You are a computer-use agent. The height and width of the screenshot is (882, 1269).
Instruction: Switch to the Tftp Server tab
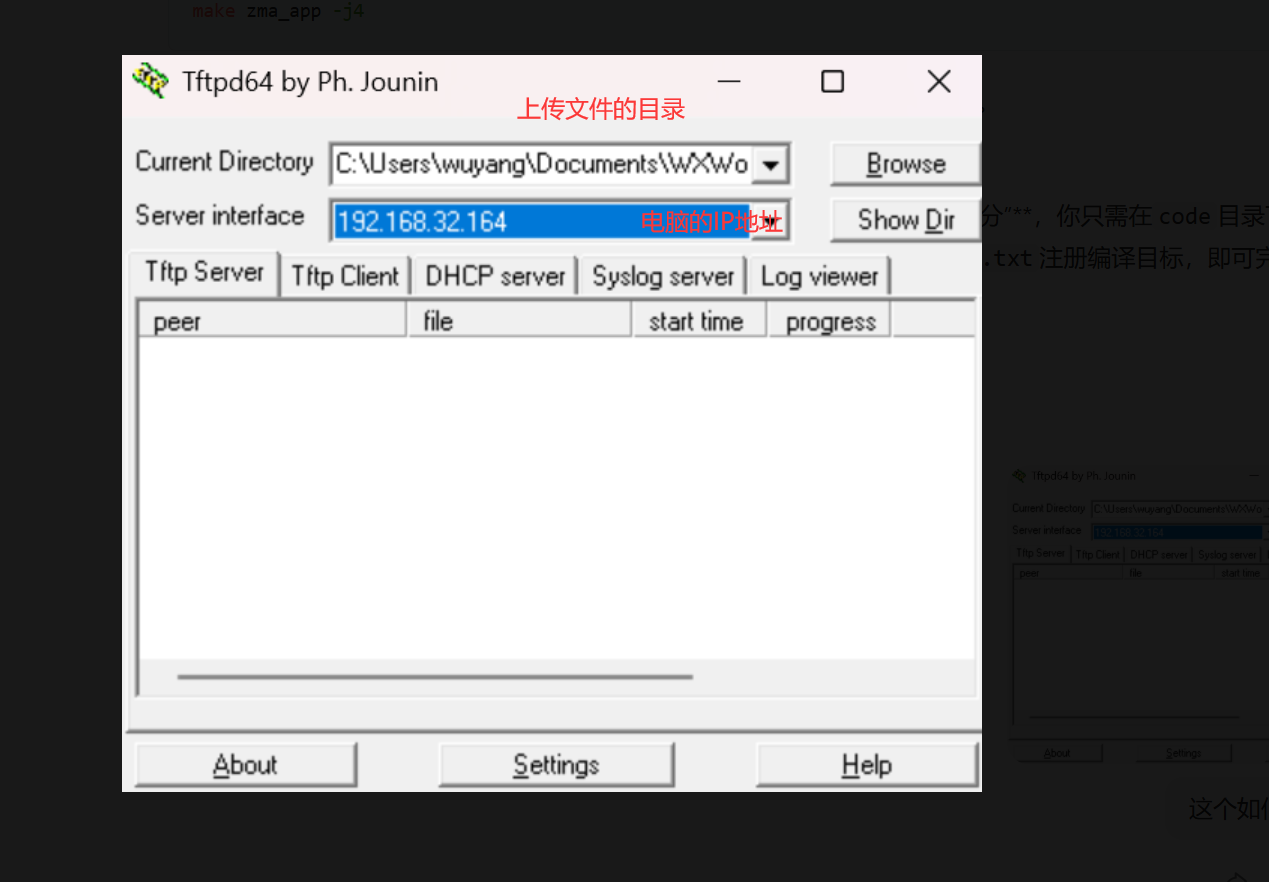(x=204, y=272)
